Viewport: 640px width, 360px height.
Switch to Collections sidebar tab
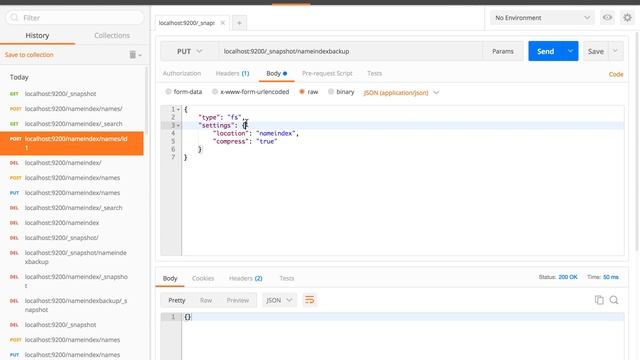point(112,36)
